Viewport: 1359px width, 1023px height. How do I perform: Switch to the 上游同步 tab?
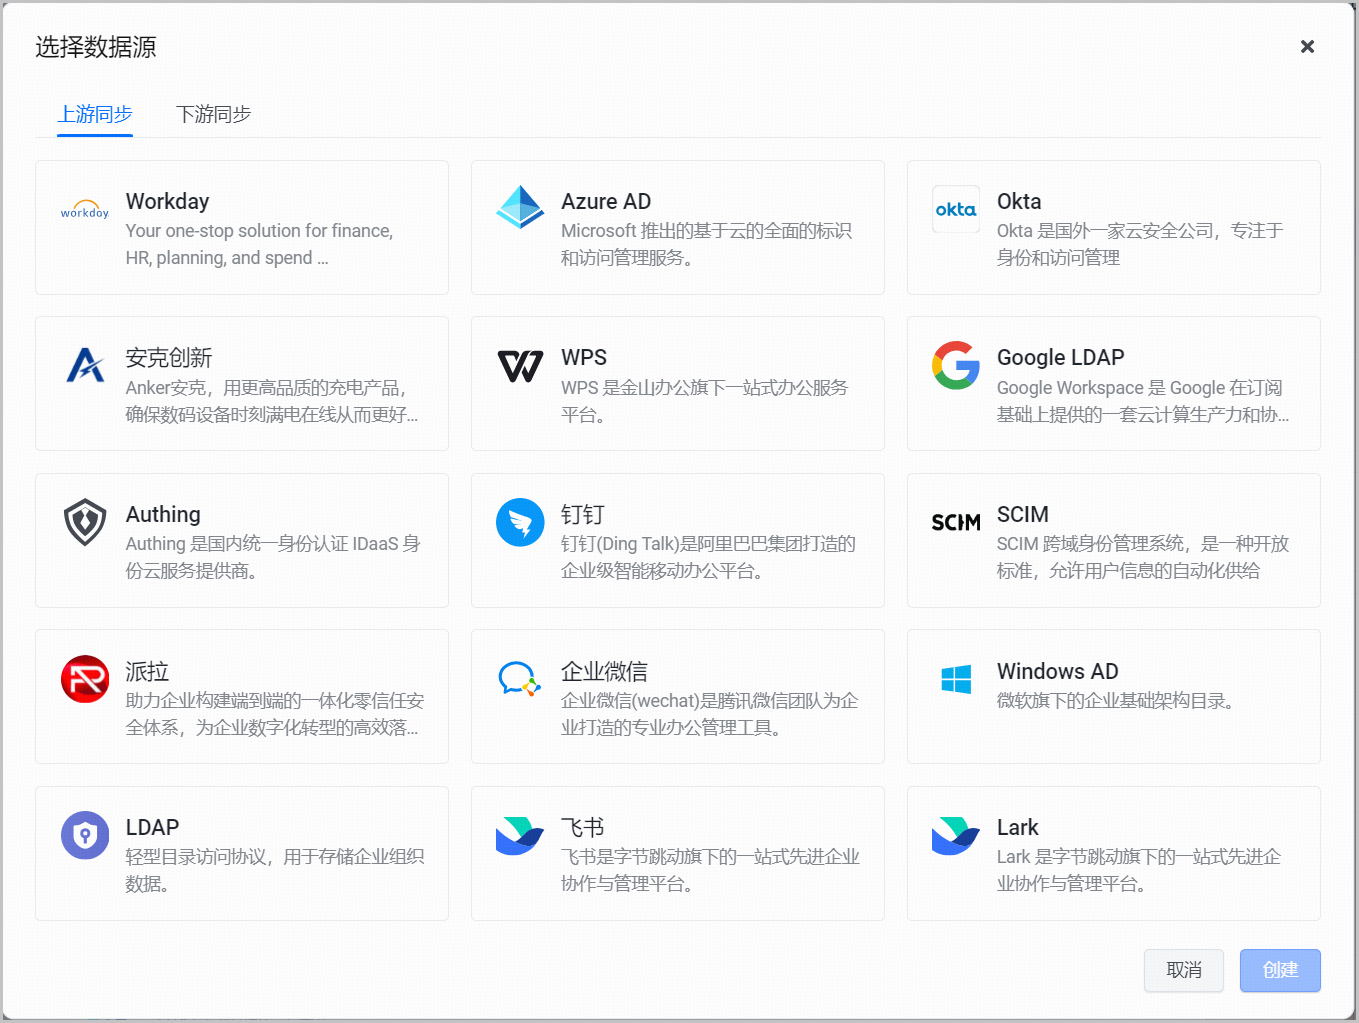tap(95, 114)
